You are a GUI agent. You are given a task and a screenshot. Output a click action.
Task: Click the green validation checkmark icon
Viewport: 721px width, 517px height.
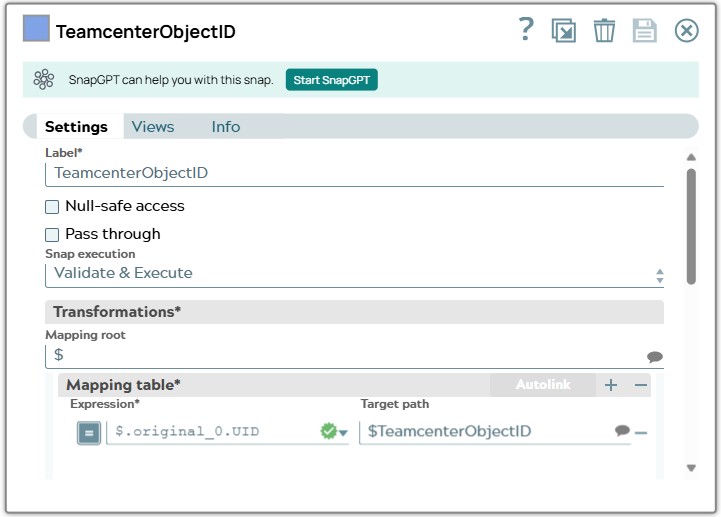click(x=328, y=431)
